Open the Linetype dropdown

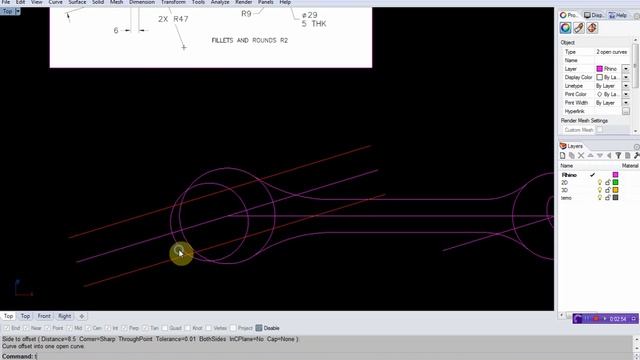click(626, 86)
